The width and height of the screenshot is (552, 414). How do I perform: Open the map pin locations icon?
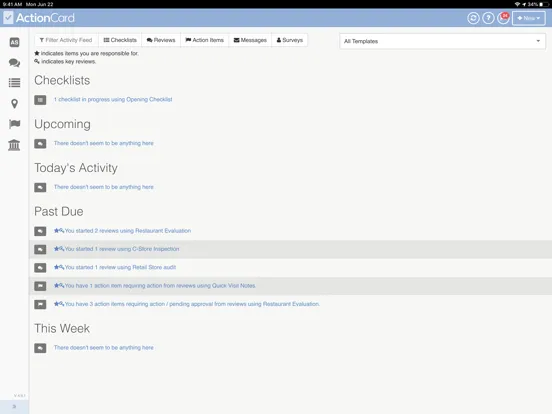14,104
